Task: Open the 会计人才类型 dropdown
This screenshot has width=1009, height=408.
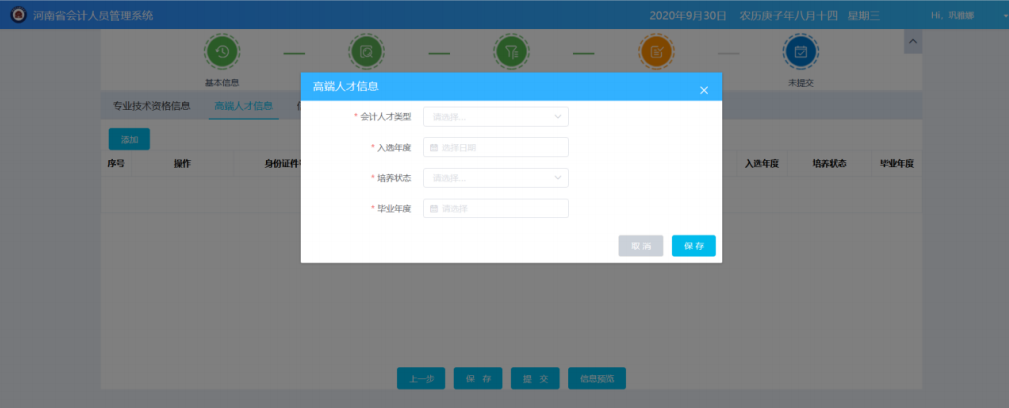Action: [x=495, y=117]
